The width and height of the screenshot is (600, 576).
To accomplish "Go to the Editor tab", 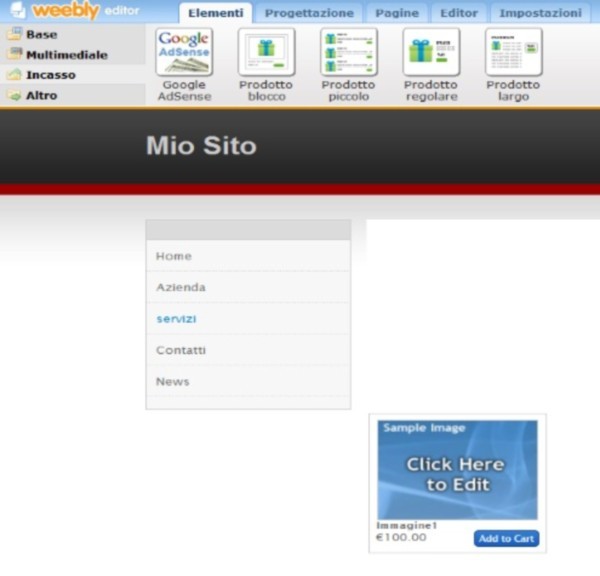I will (459, 13).
